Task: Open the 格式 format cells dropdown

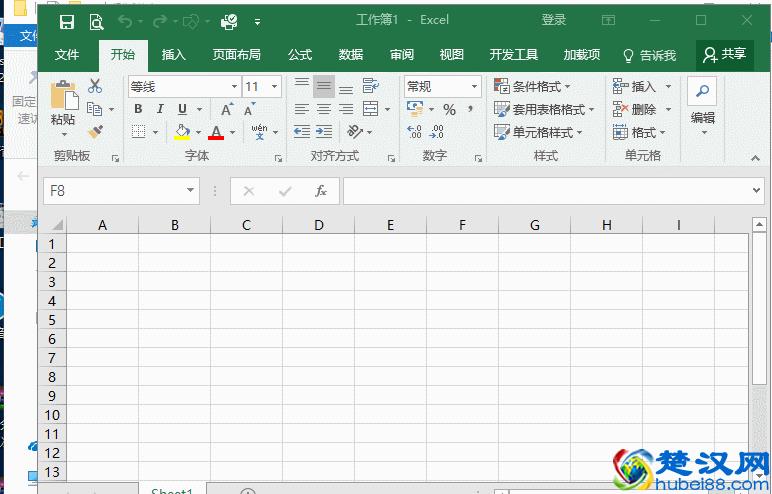Action: 640,132
